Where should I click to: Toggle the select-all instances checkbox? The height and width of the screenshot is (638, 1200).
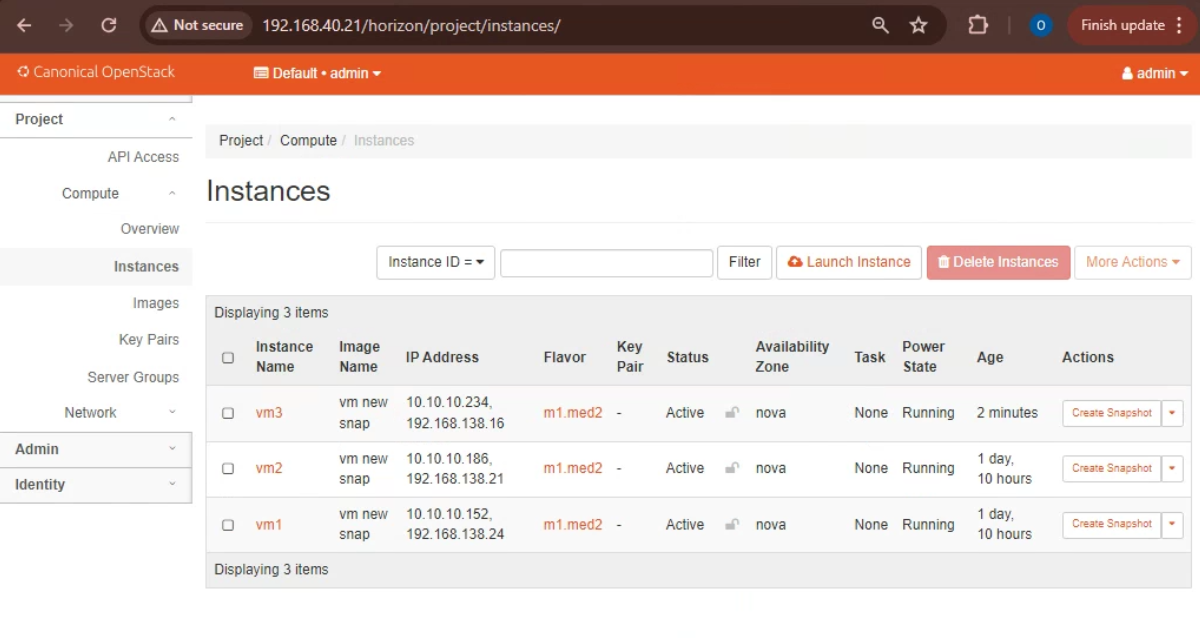(228, 357)
